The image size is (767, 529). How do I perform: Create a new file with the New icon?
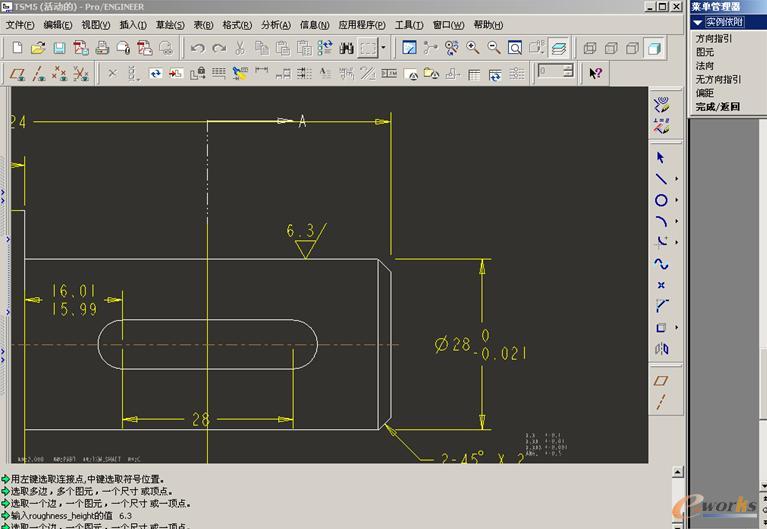coord(18,47)
